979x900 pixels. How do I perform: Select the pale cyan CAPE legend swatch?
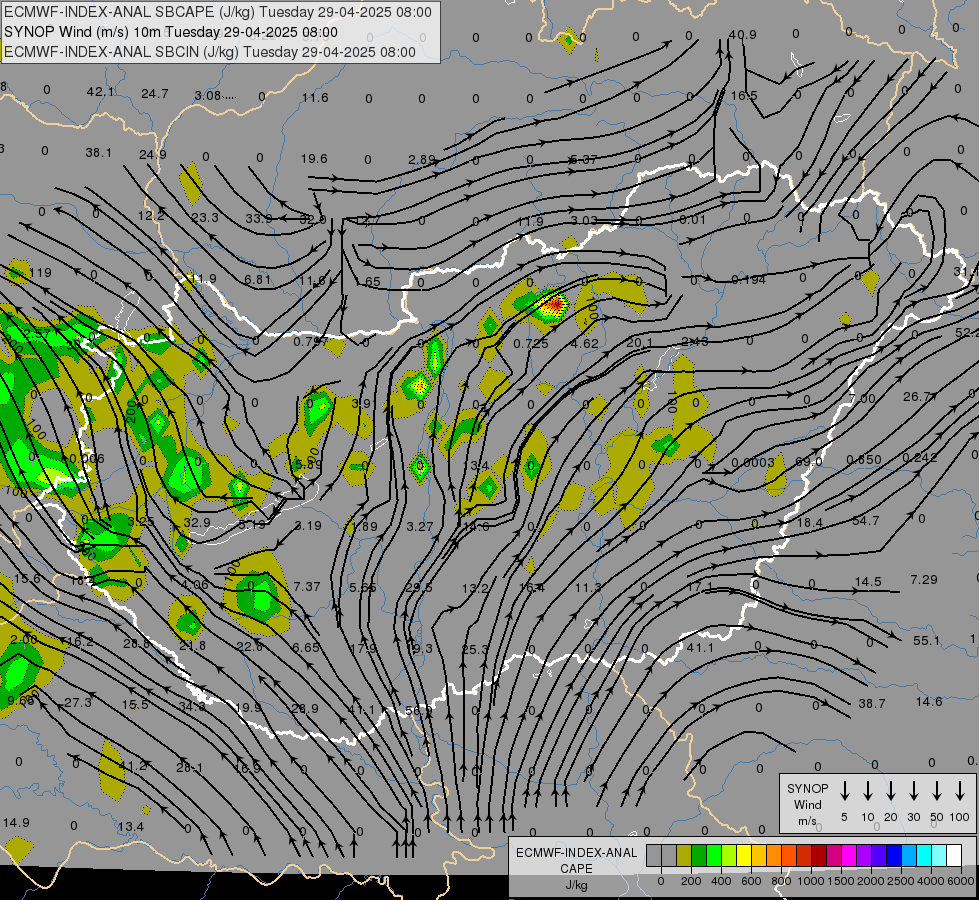(938, 856)
